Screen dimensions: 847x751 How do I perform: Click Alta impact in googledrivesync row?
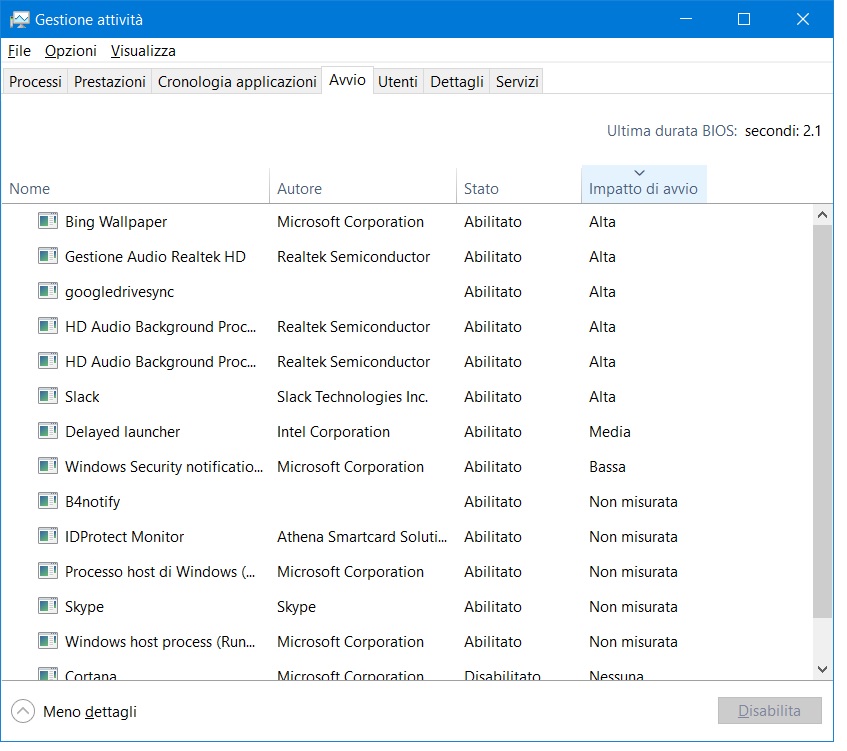[x=602, y=292]
